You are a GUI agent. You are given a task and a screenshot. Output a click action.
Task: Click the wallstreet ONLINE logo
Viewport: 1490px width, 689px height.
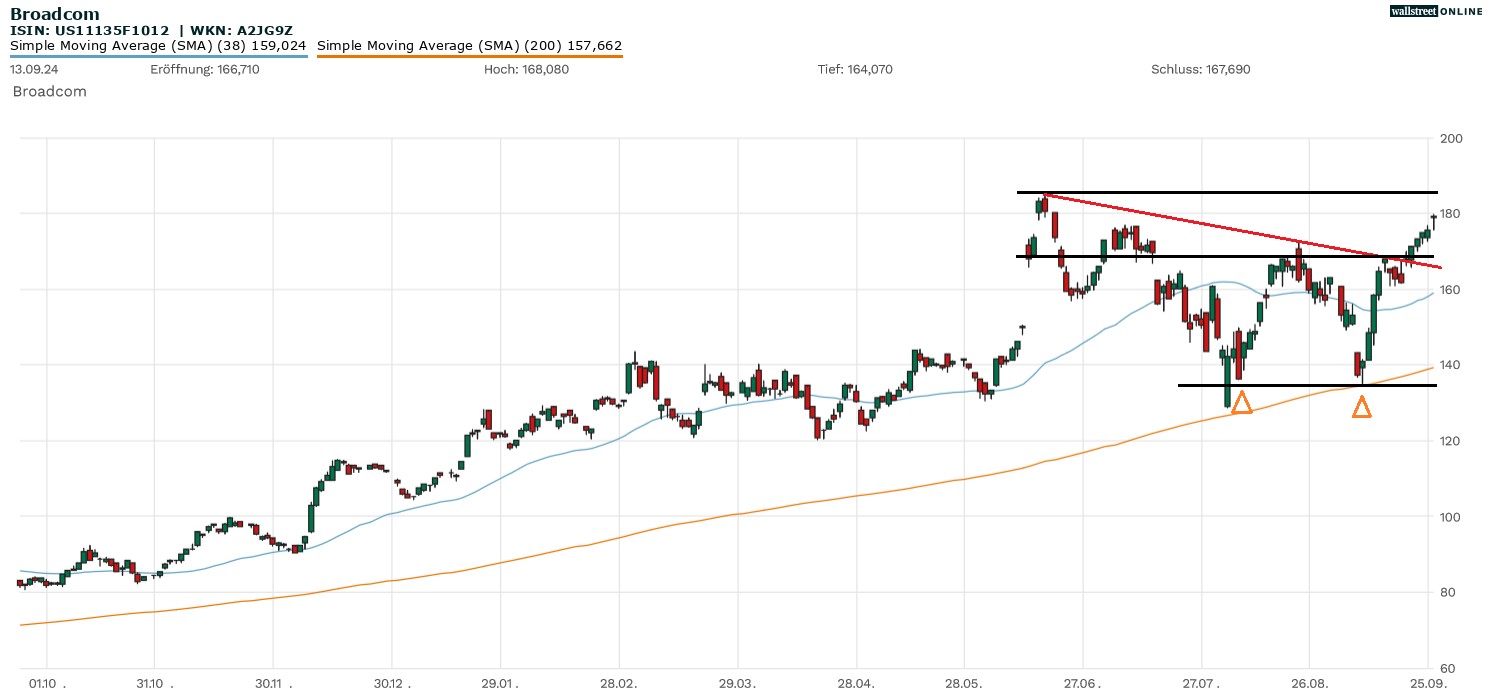click(1436, 11)
